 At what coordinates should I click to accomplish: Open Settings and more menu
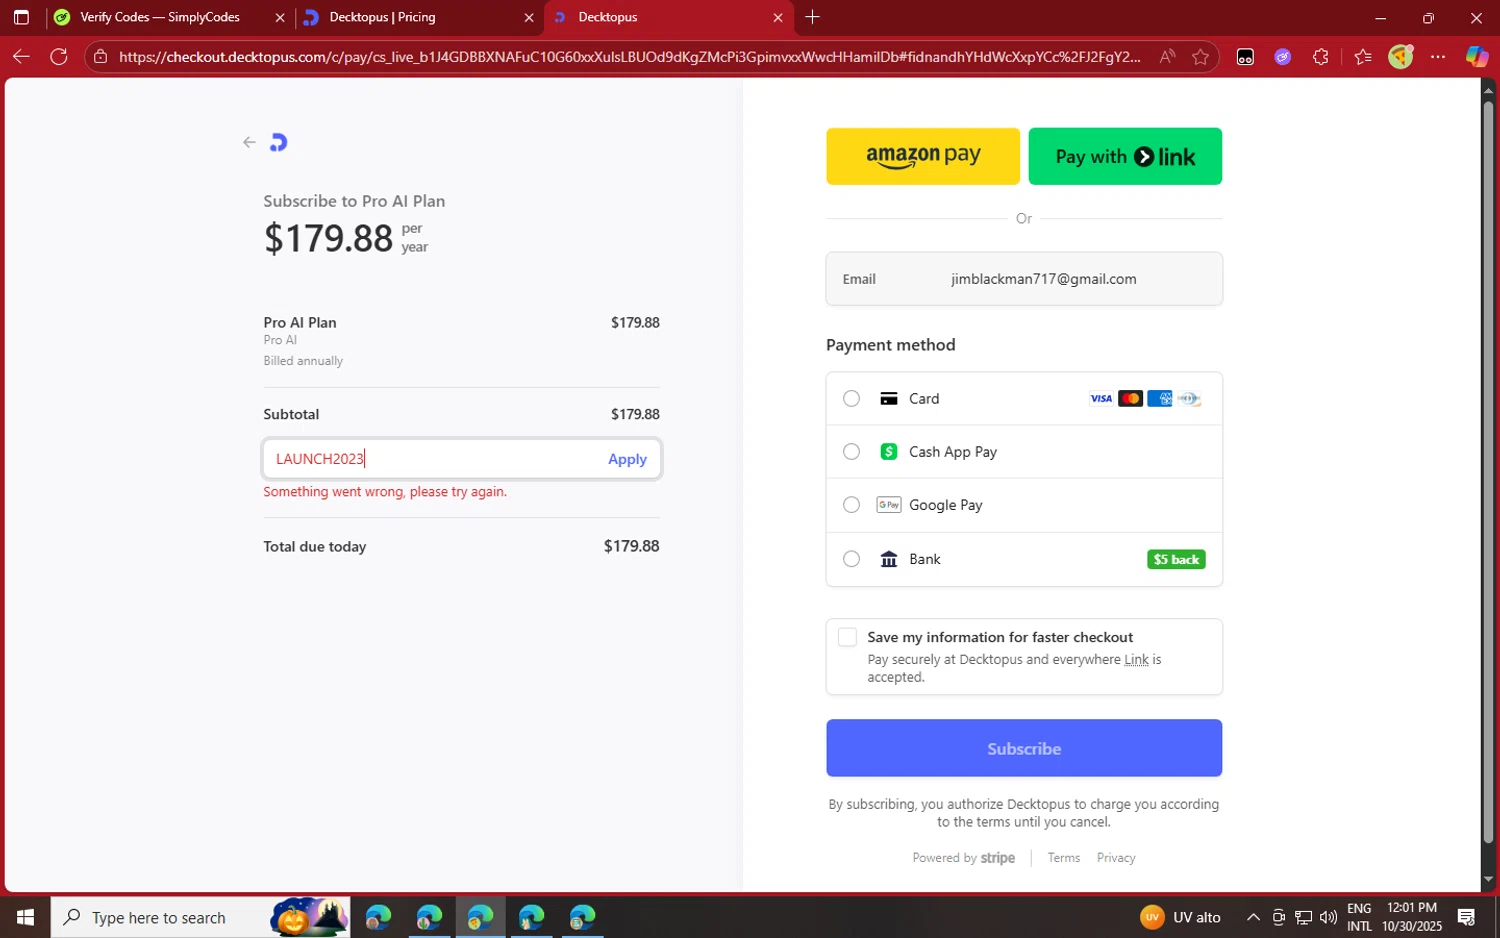pos(1438,57)
